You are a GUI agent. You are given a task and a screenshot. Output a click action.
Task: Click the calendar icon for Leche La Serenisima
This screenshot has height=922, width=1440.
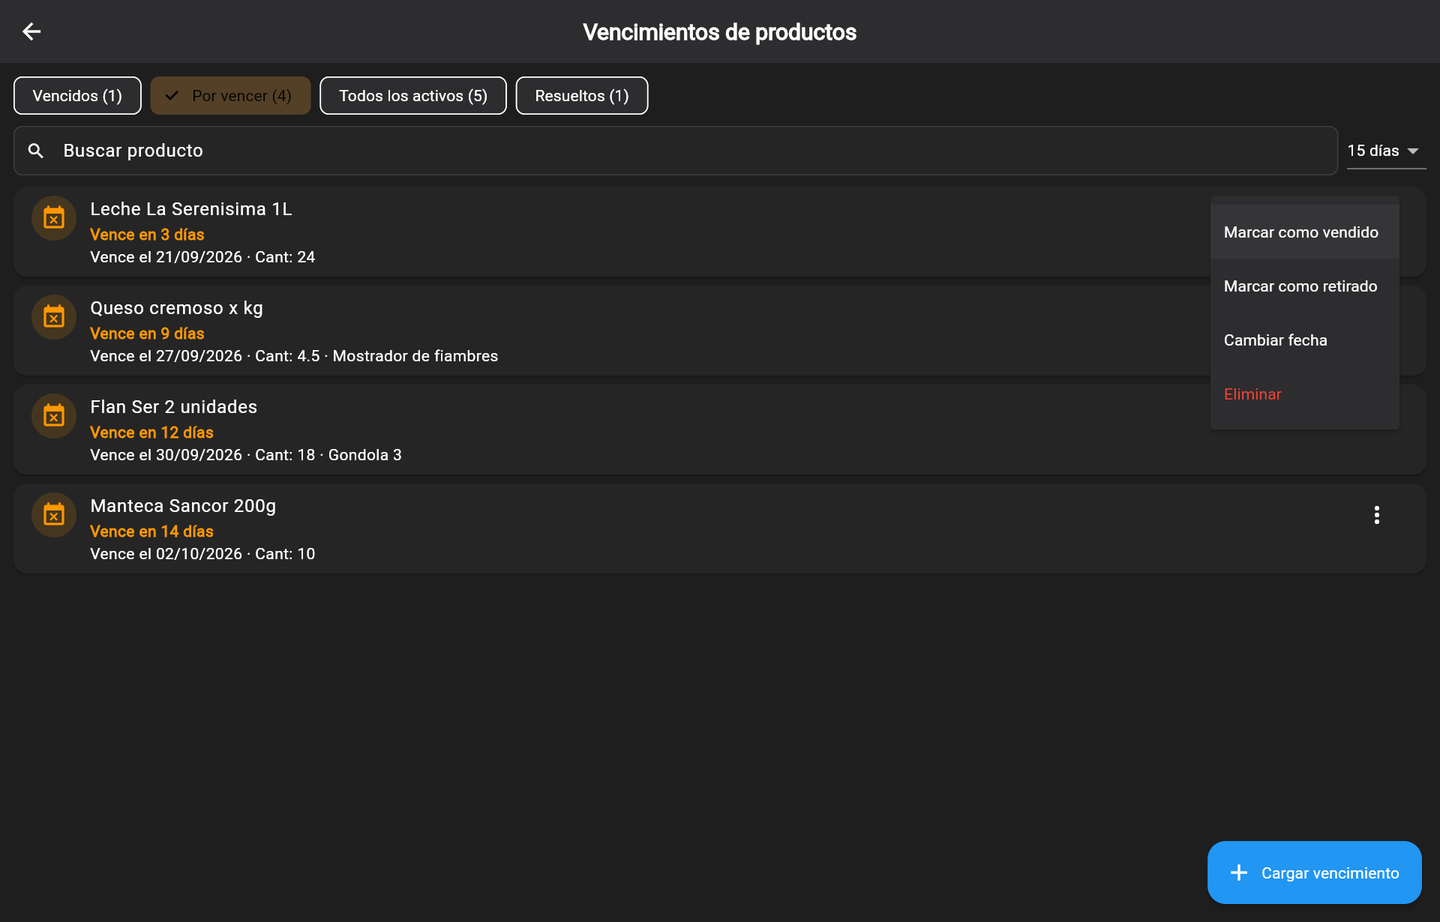coord(54,218)
